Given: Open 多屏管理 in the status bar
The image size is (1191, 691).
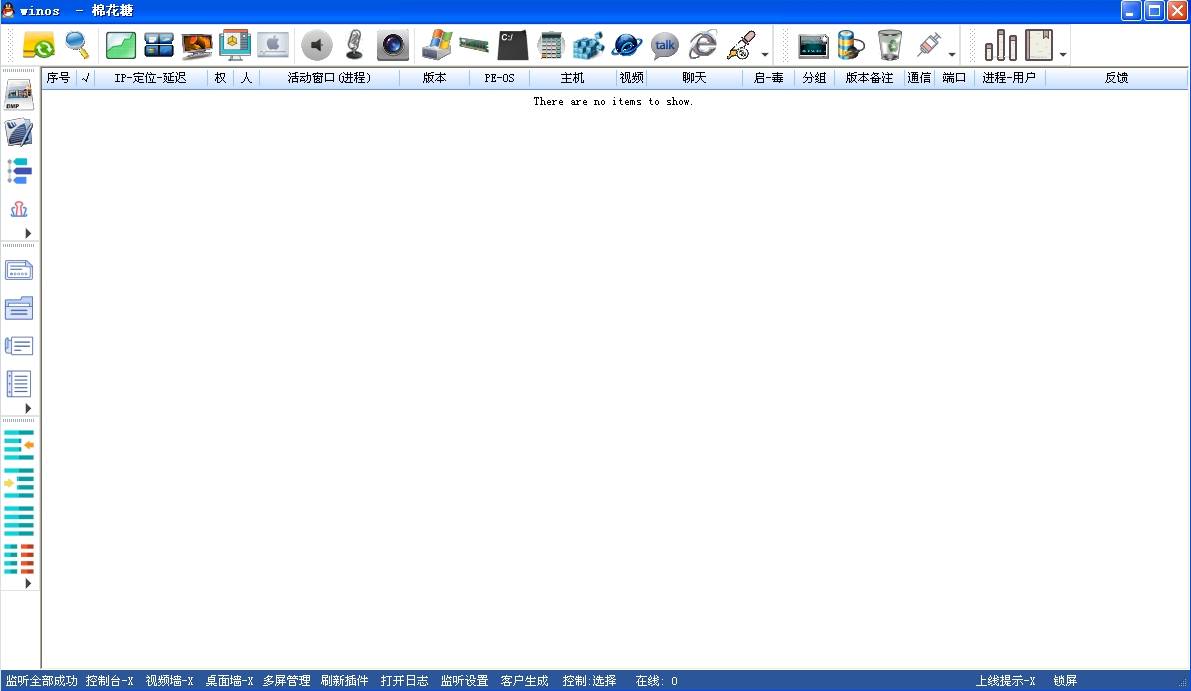Looking at the screenshot, I should coord(286,681).
